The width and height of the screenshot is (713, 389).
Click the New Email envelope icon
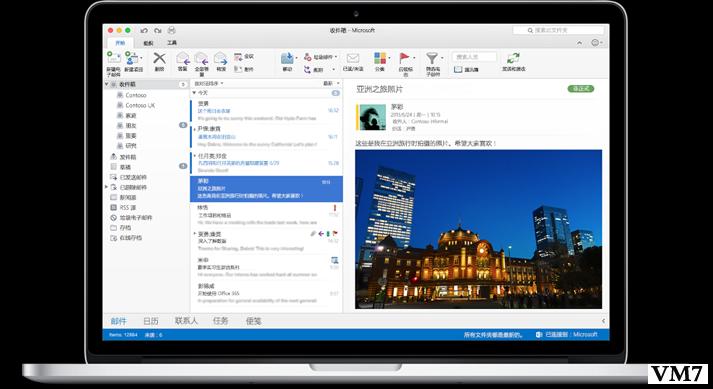tap(114, 57)
